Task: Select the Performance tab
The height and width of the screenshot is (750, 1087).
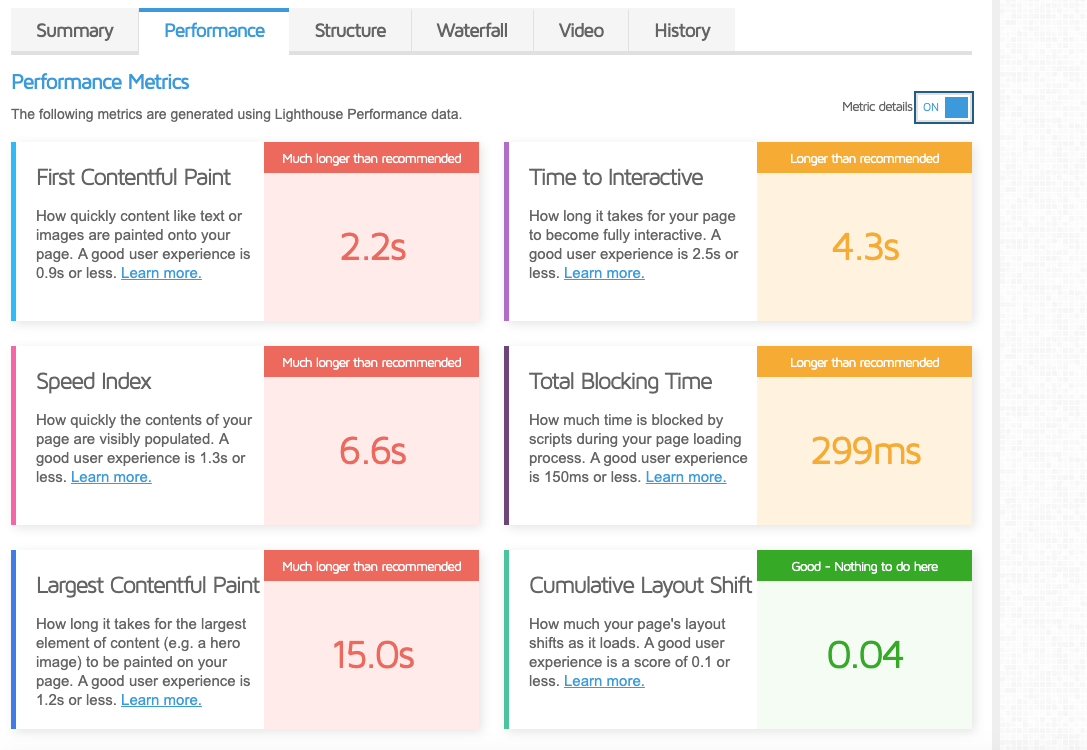Action: coord(214,30)
